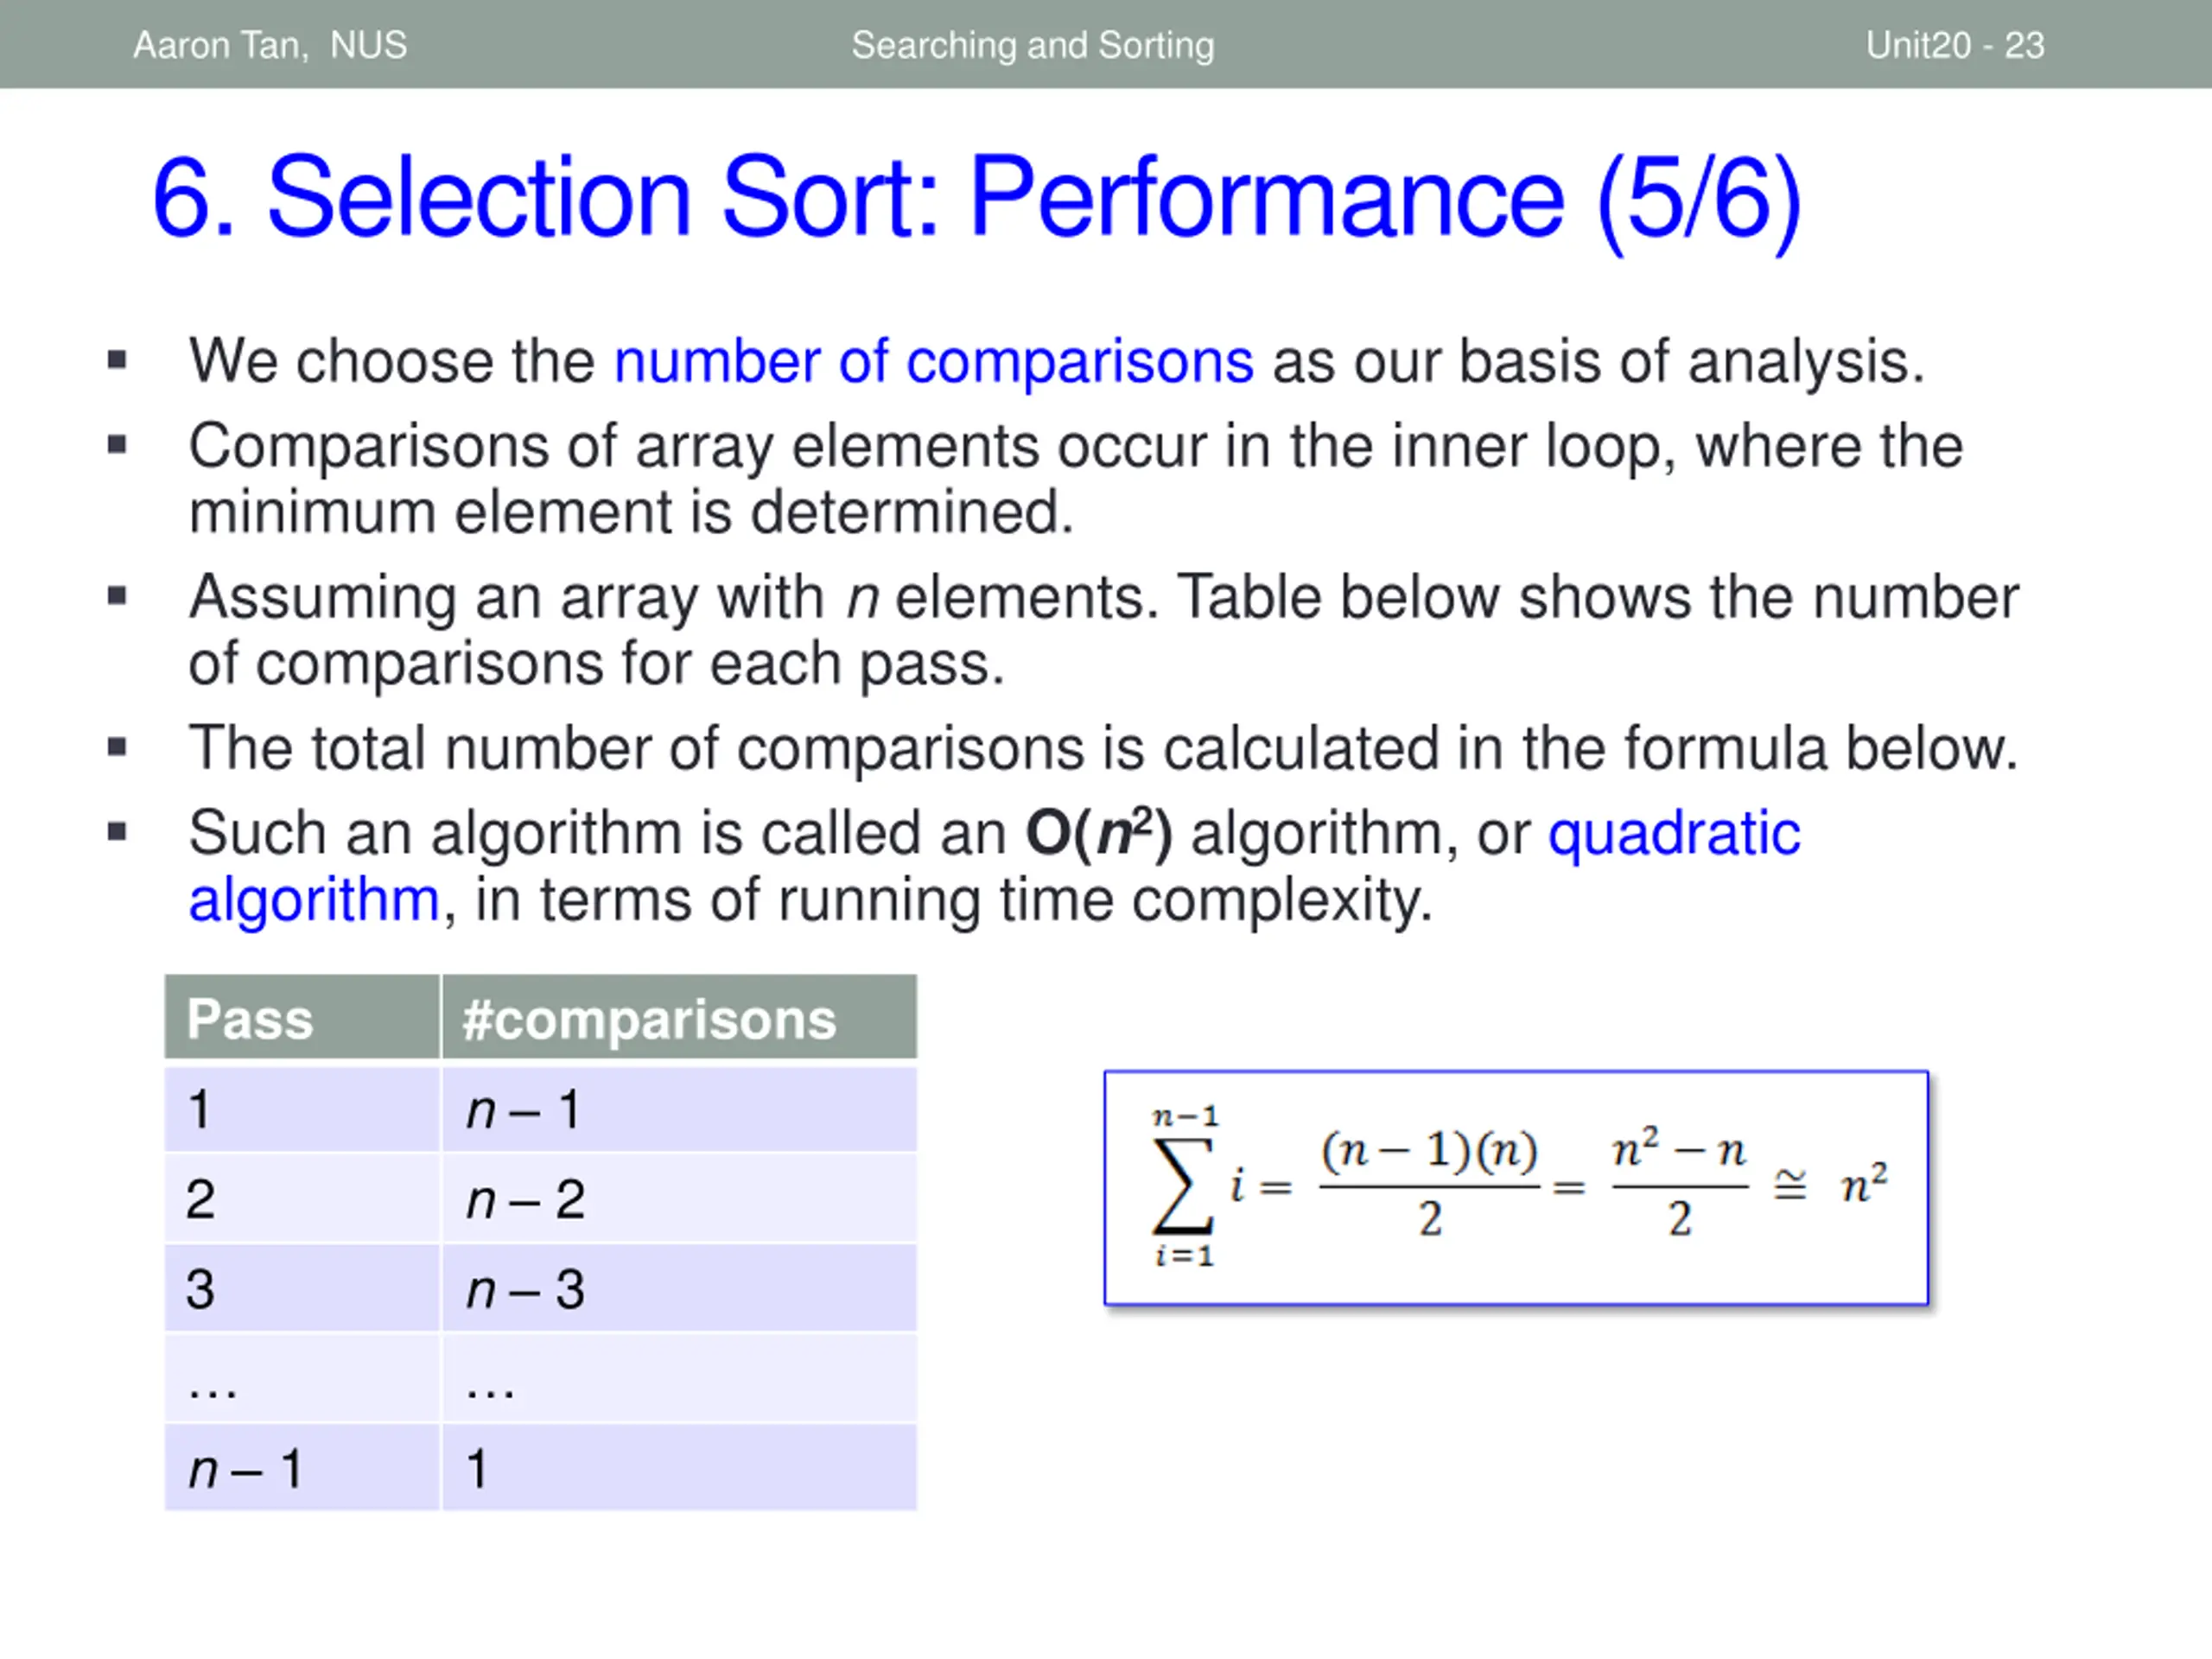Click the pass number 2 cell
Image resolution: width=2212 pixels, height=1659 pixels.
[302, 1199]
